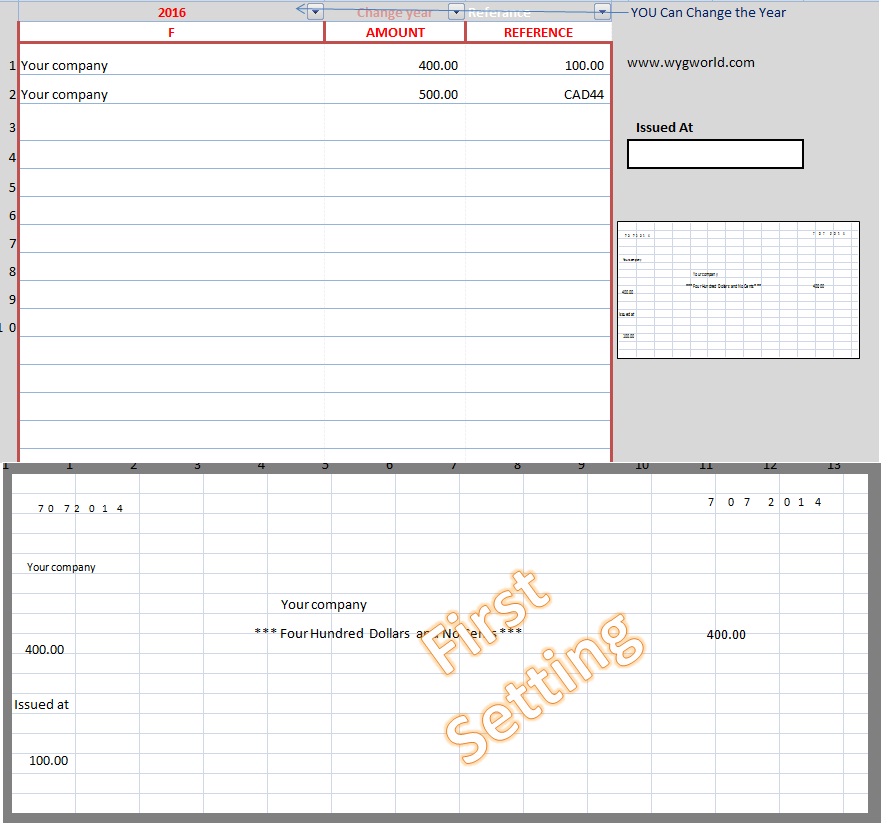Select the 2016 year heading cell
892x831 pixels.
tap(171, 12)
